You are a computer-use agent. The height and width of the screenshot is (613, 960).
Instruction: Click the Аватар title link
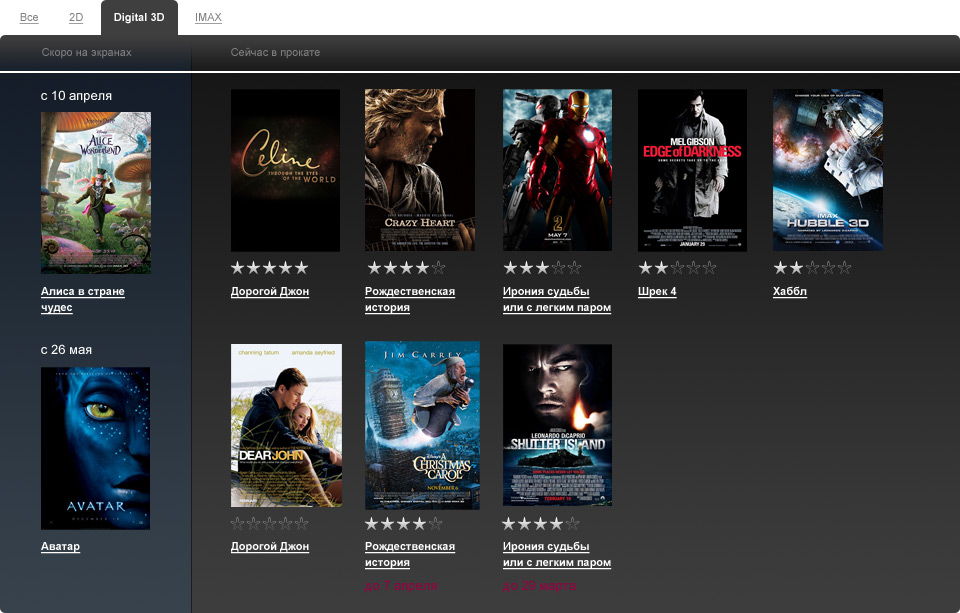pos(60,547)
